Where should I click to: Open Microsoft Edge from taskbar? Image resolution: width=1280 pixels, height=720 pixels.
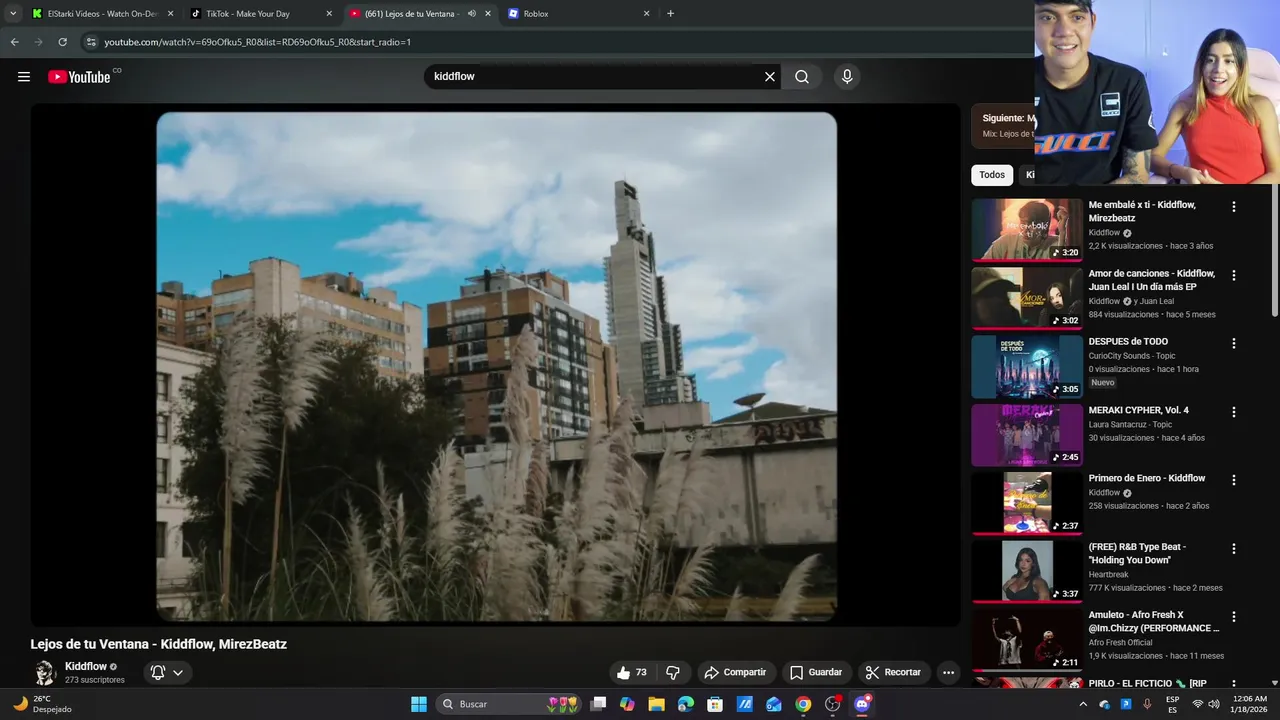coord(685,704)
